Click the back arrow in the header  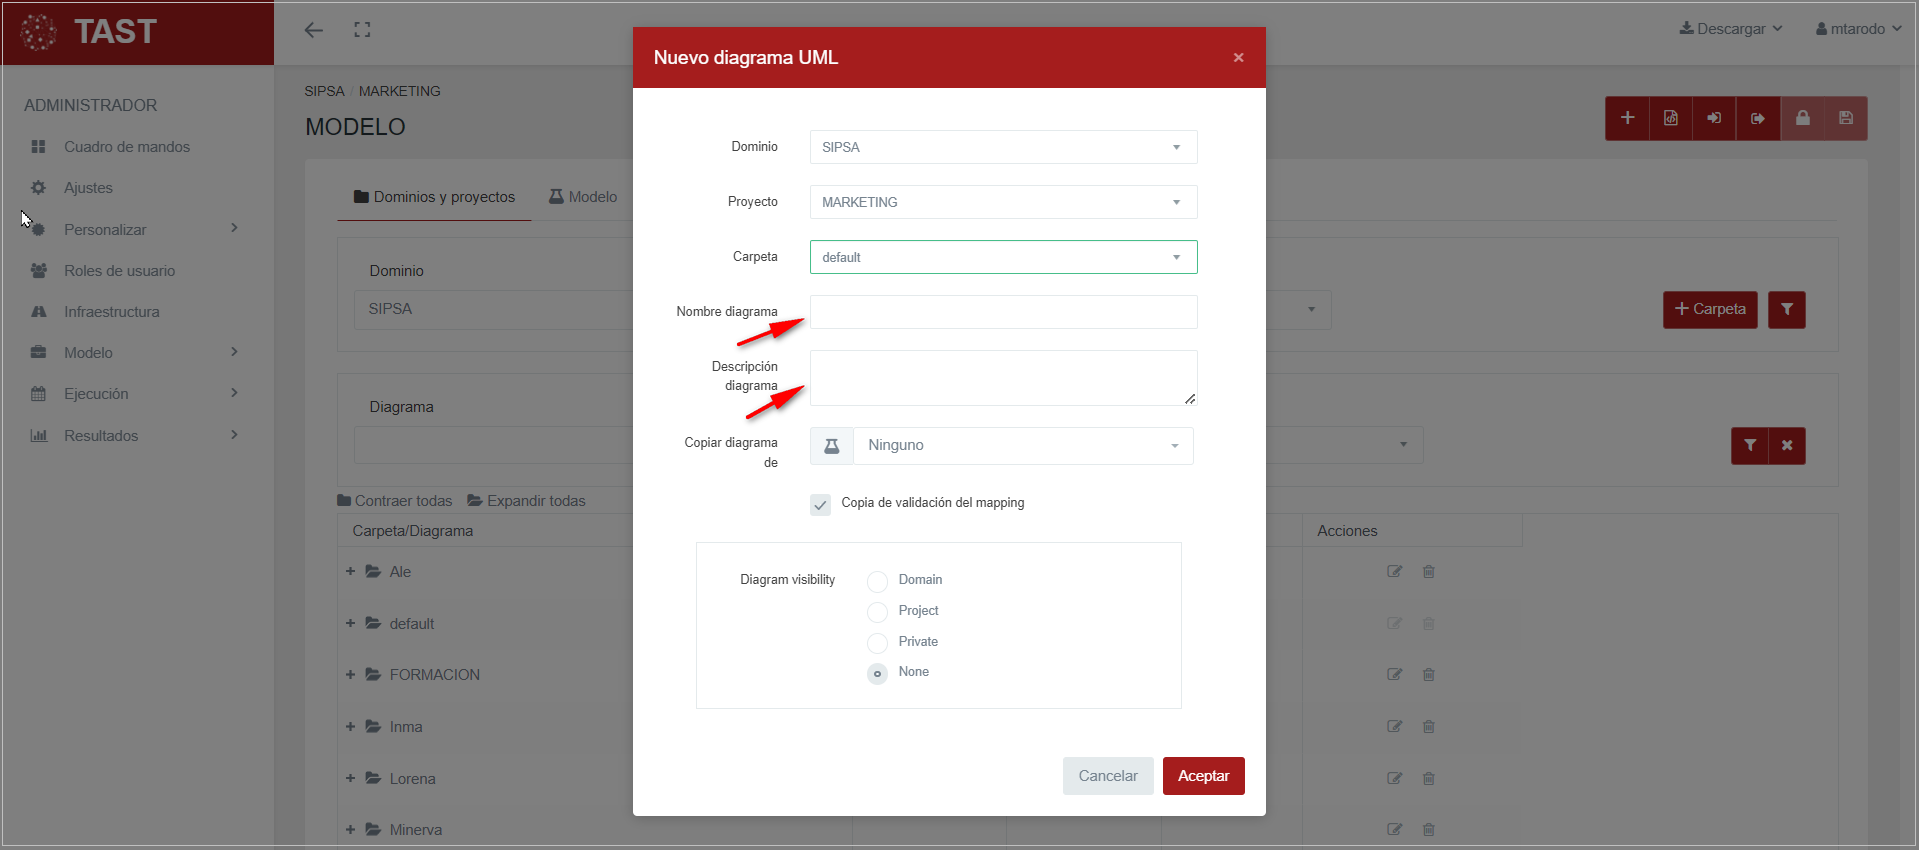click(x=314, y=30)
